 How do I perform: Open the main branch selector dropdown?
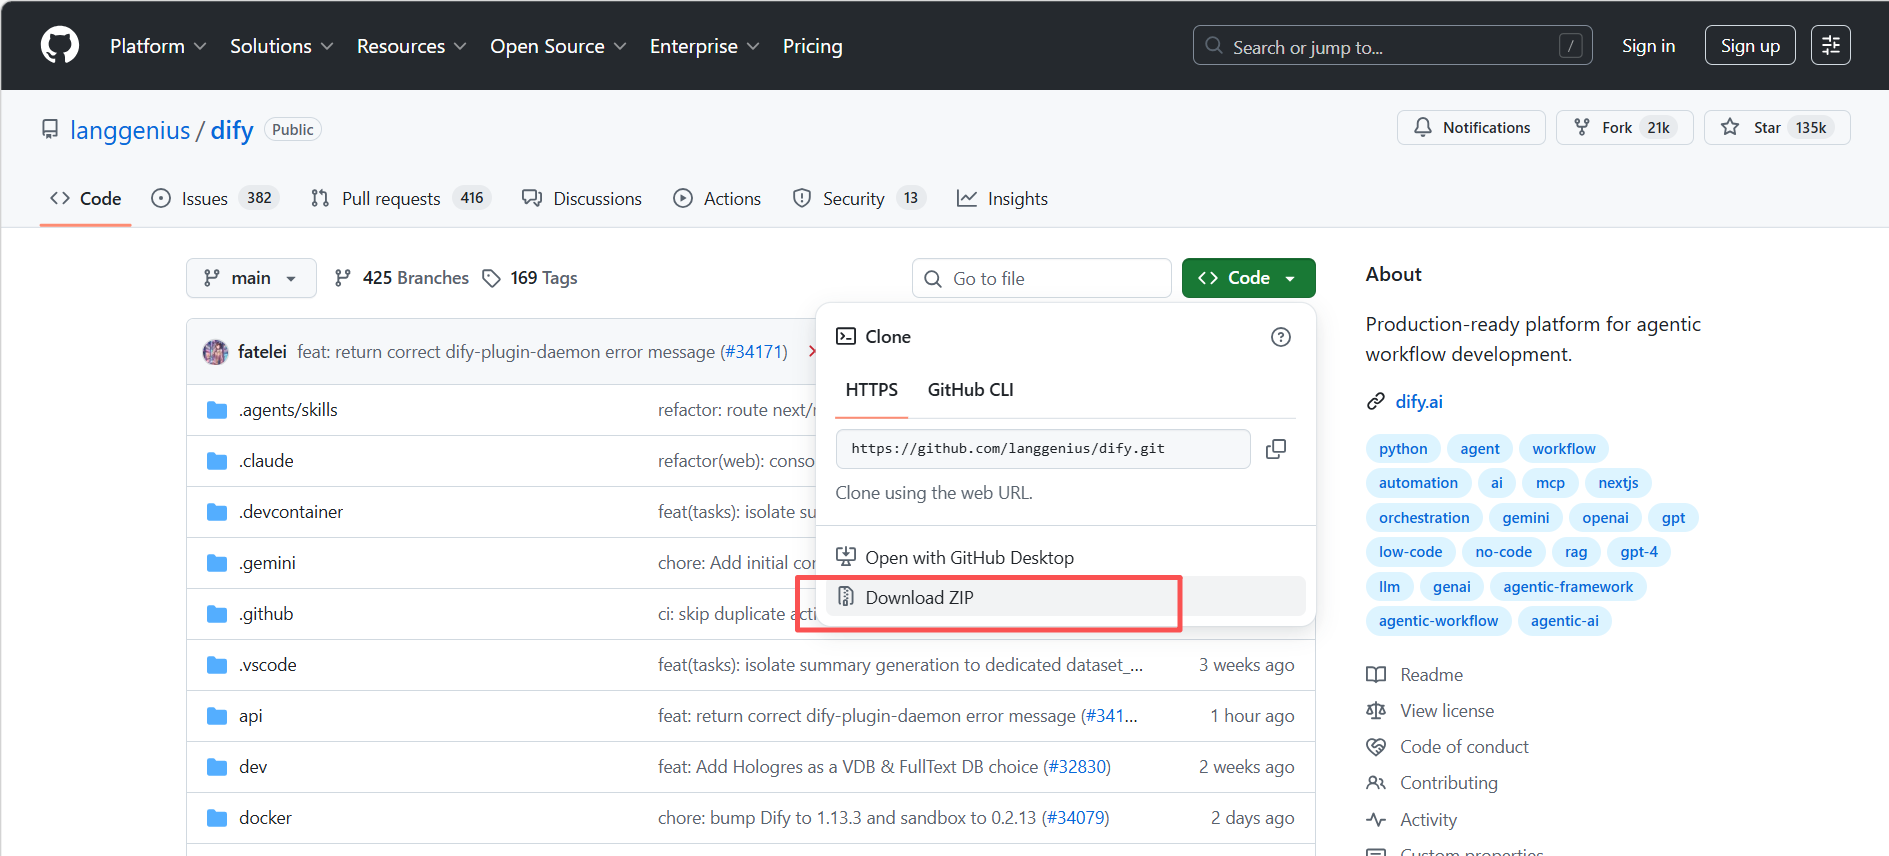tap(251, 278)
